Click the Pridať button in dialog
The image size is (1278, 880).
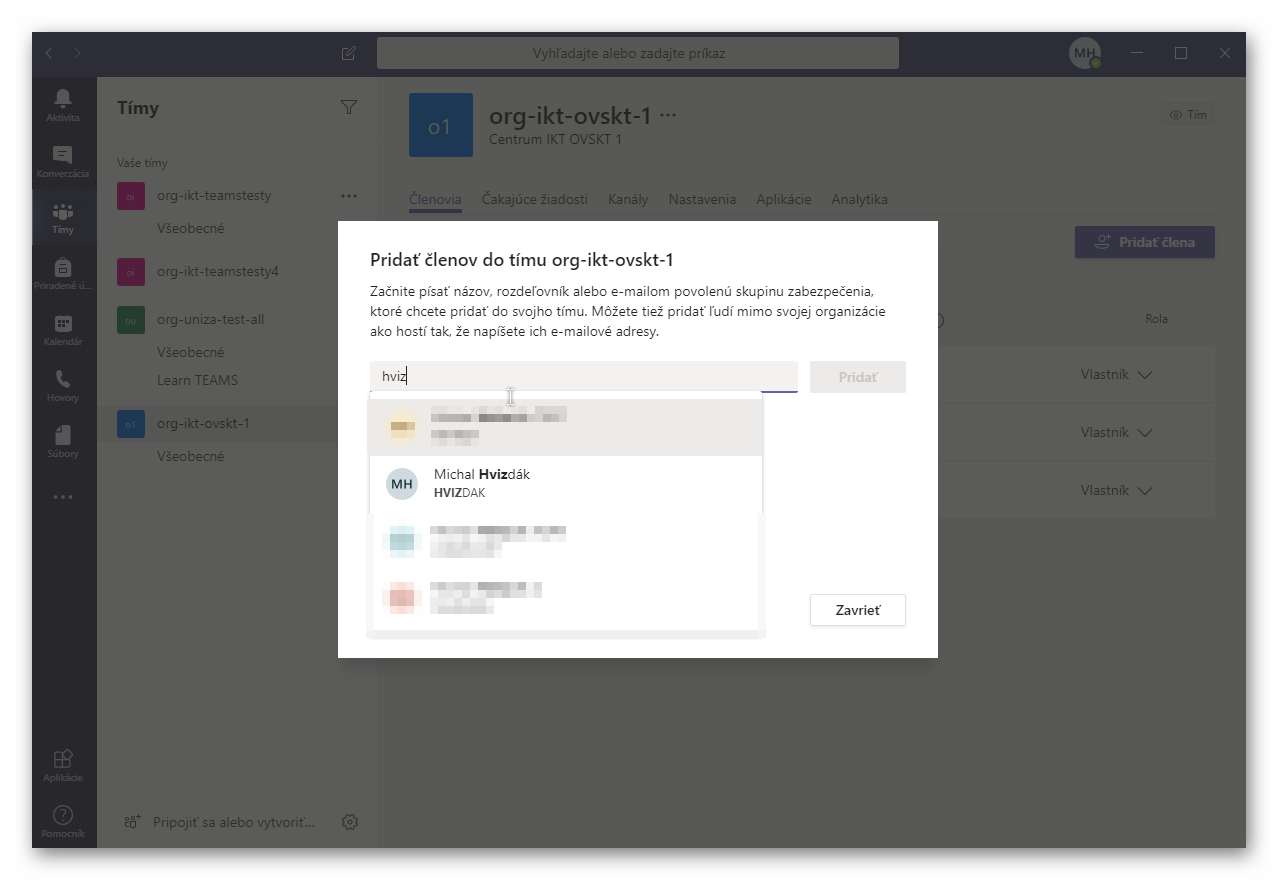tap(858, 377)
